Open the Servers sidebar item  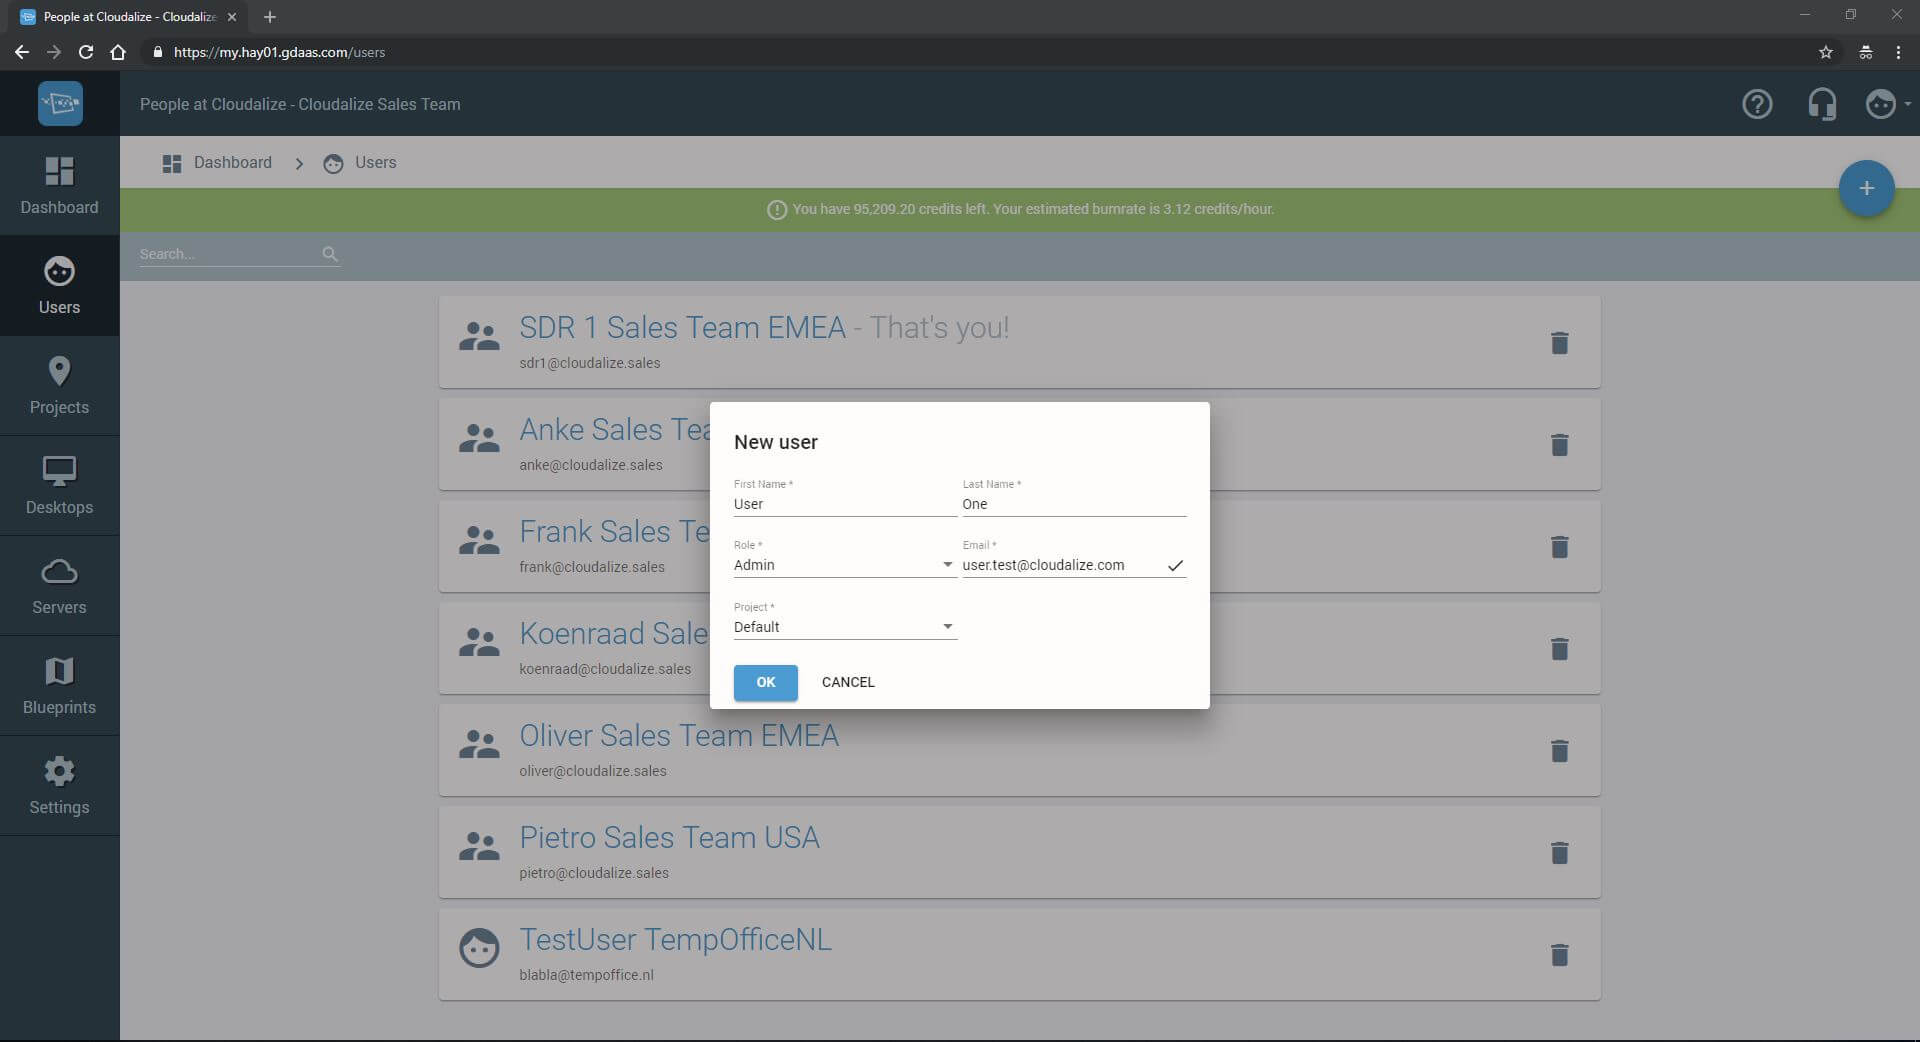pos(59,585)
